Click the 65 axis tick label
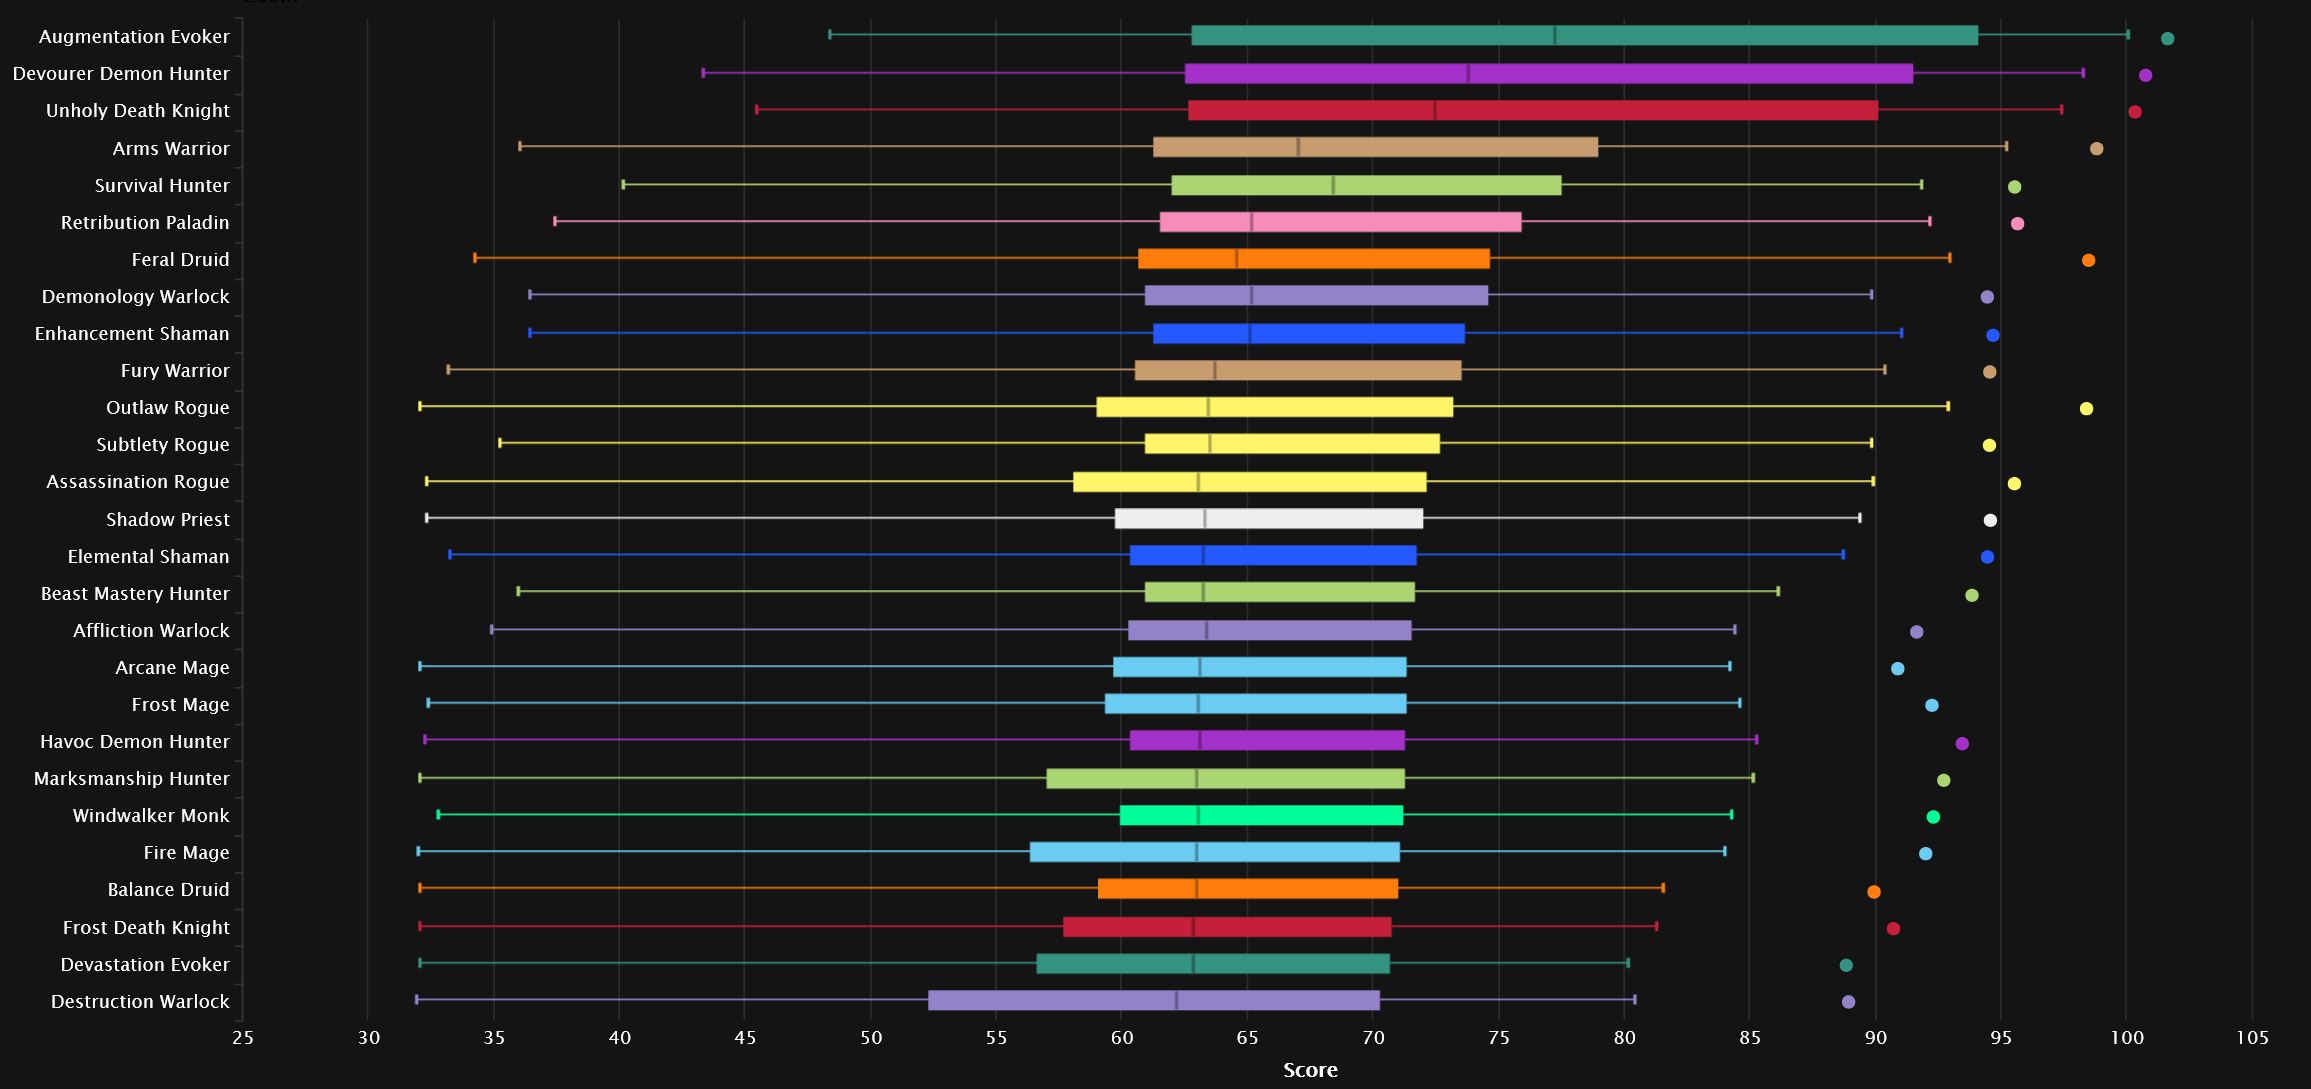 (1247, 1038)
